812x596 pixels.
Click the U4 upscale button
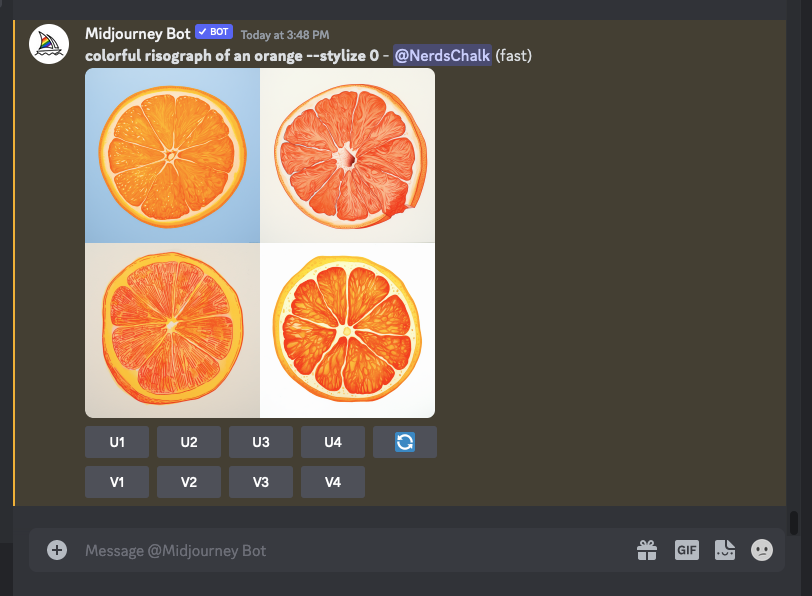[x=333, y=442]
